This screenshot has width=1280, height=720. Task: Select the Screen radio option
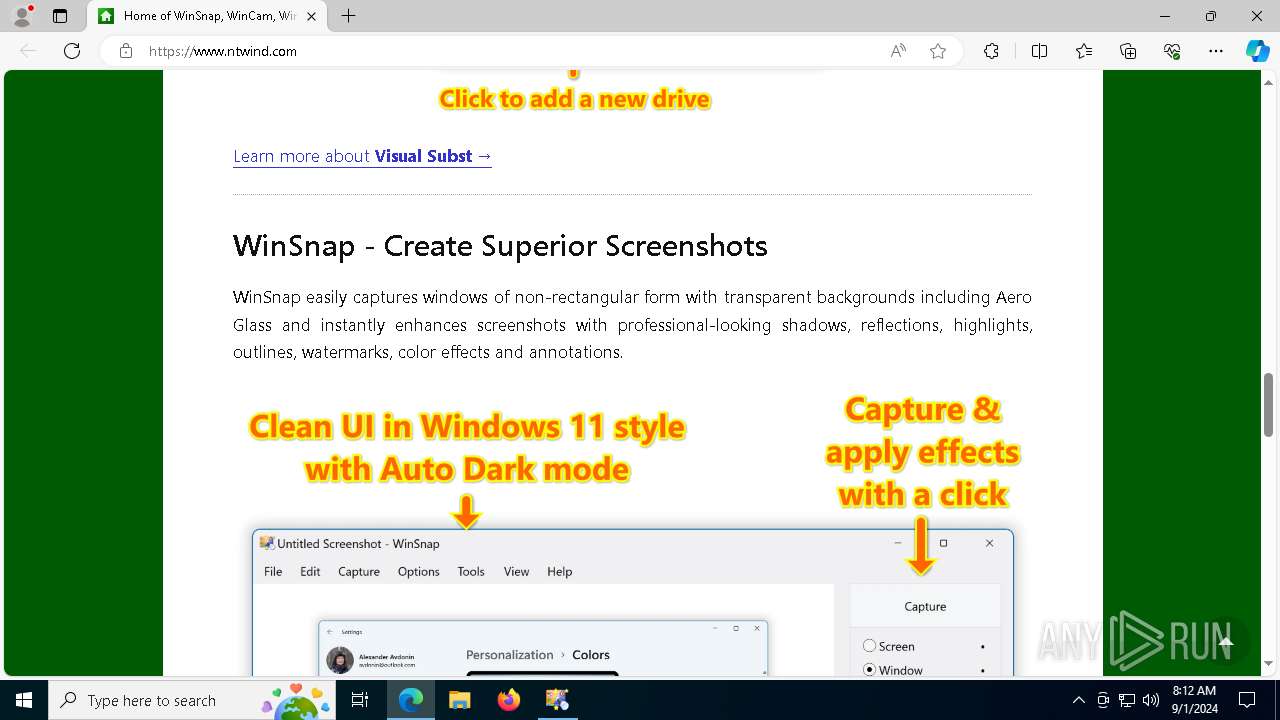click(869, 646)
